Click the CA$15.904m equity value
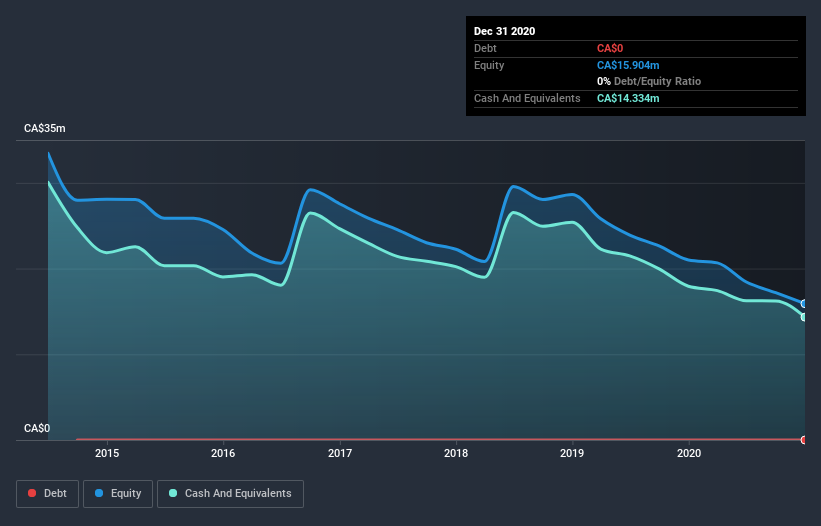The height and width of the screenshot is (526, 821). point(628,65)
